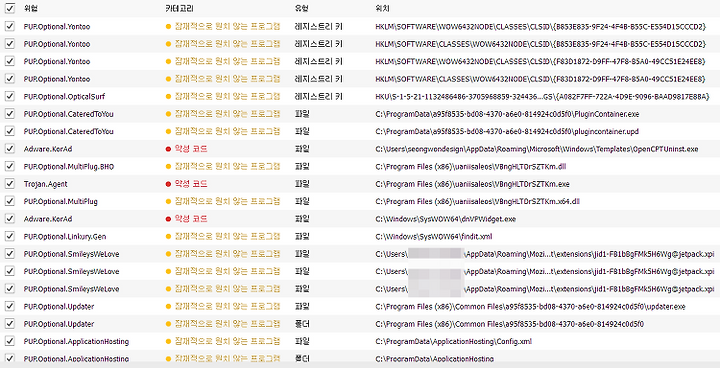Uncheck checkbox for the updater.exe row
720x368 pixels.
(10, 306)
